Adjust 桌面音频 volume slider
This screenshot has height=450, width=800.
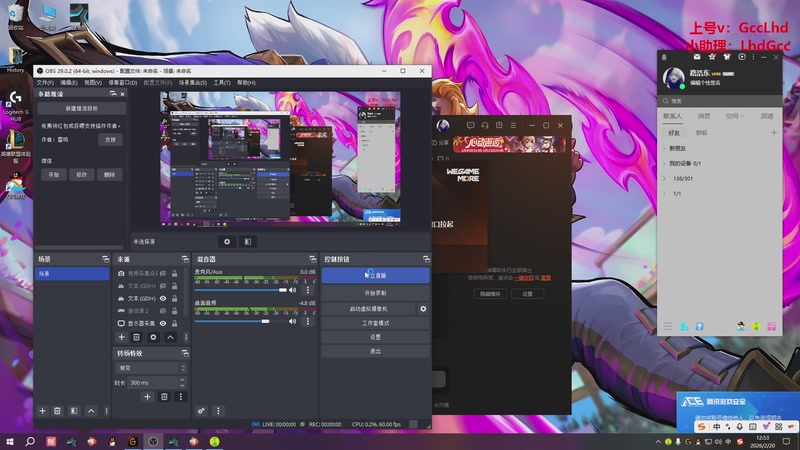coord(241,321)
